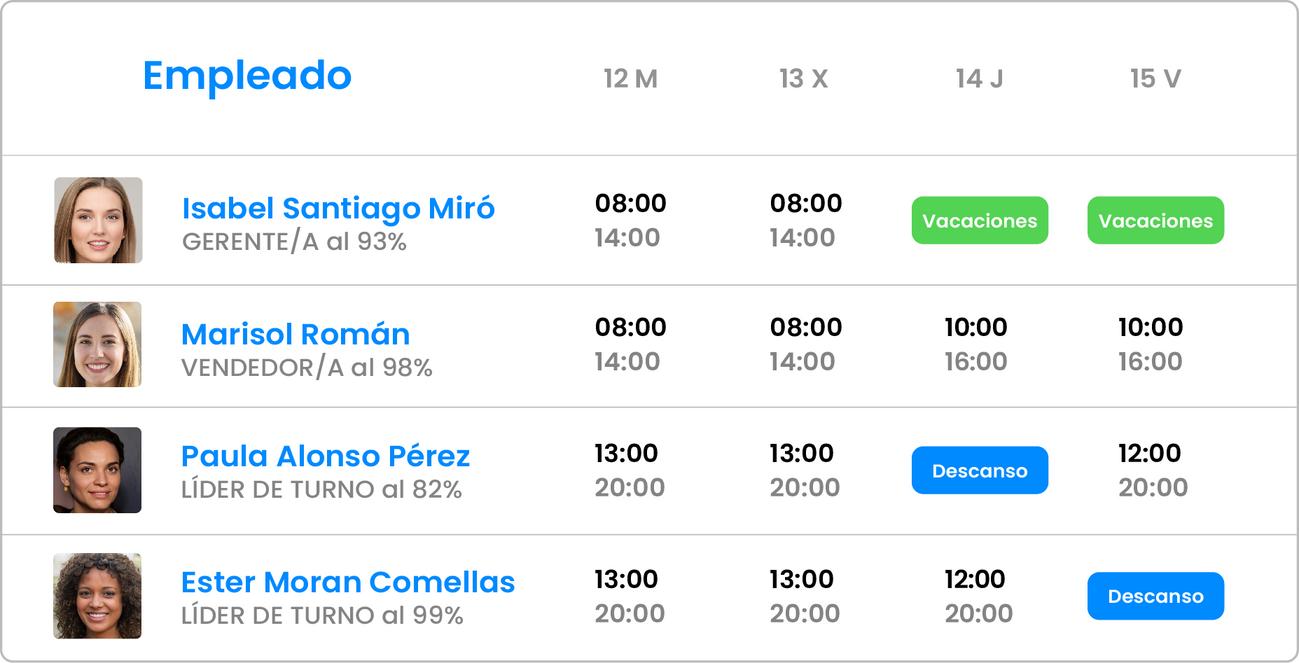This screenshot has height=663, width=1299.
Task: Click the Marisol Román name link
Action: pos(295,334)
